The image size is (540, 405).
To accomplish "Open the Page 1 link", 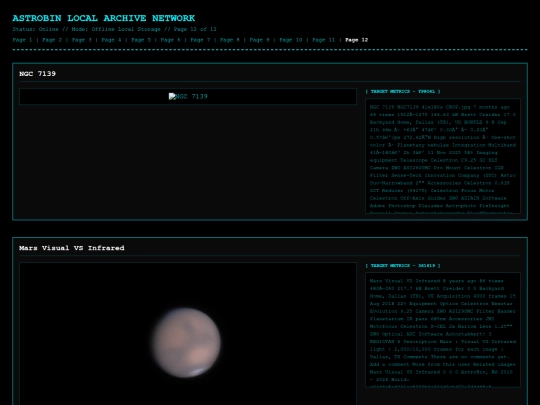I will coord(22,40).
